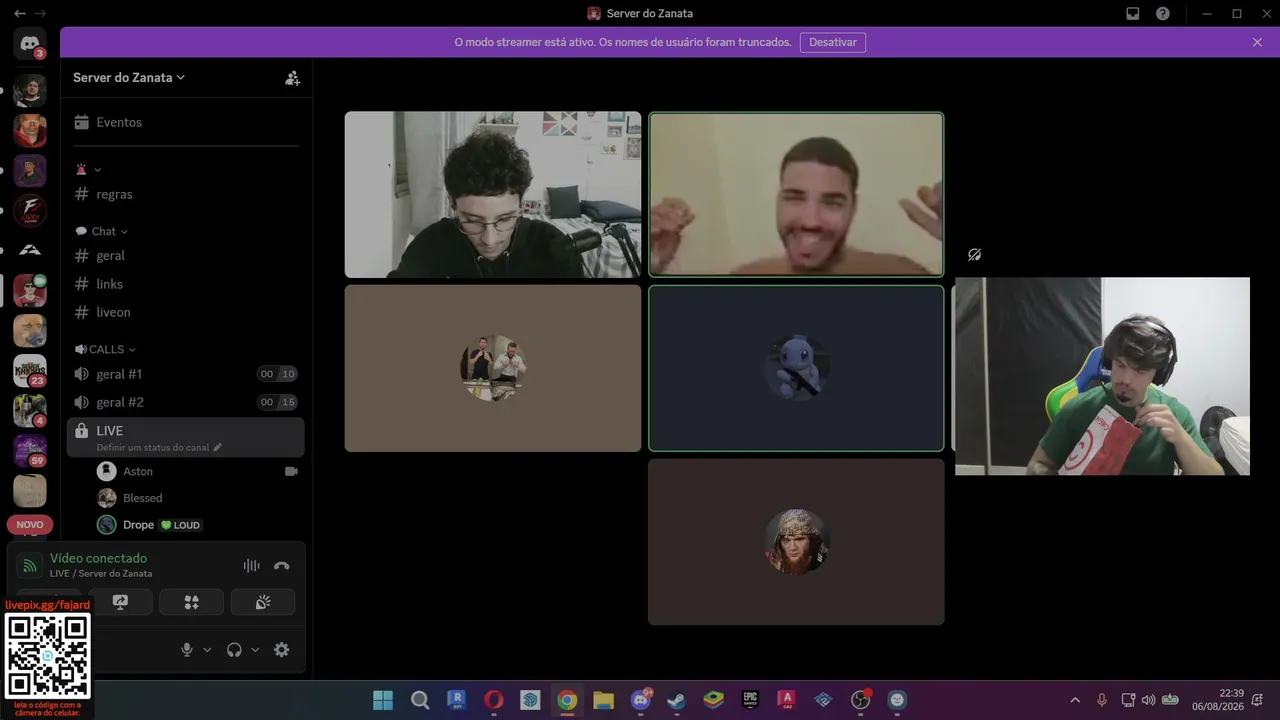Collapse the CALLS category
1280x720 pixels.
[105, 349]
